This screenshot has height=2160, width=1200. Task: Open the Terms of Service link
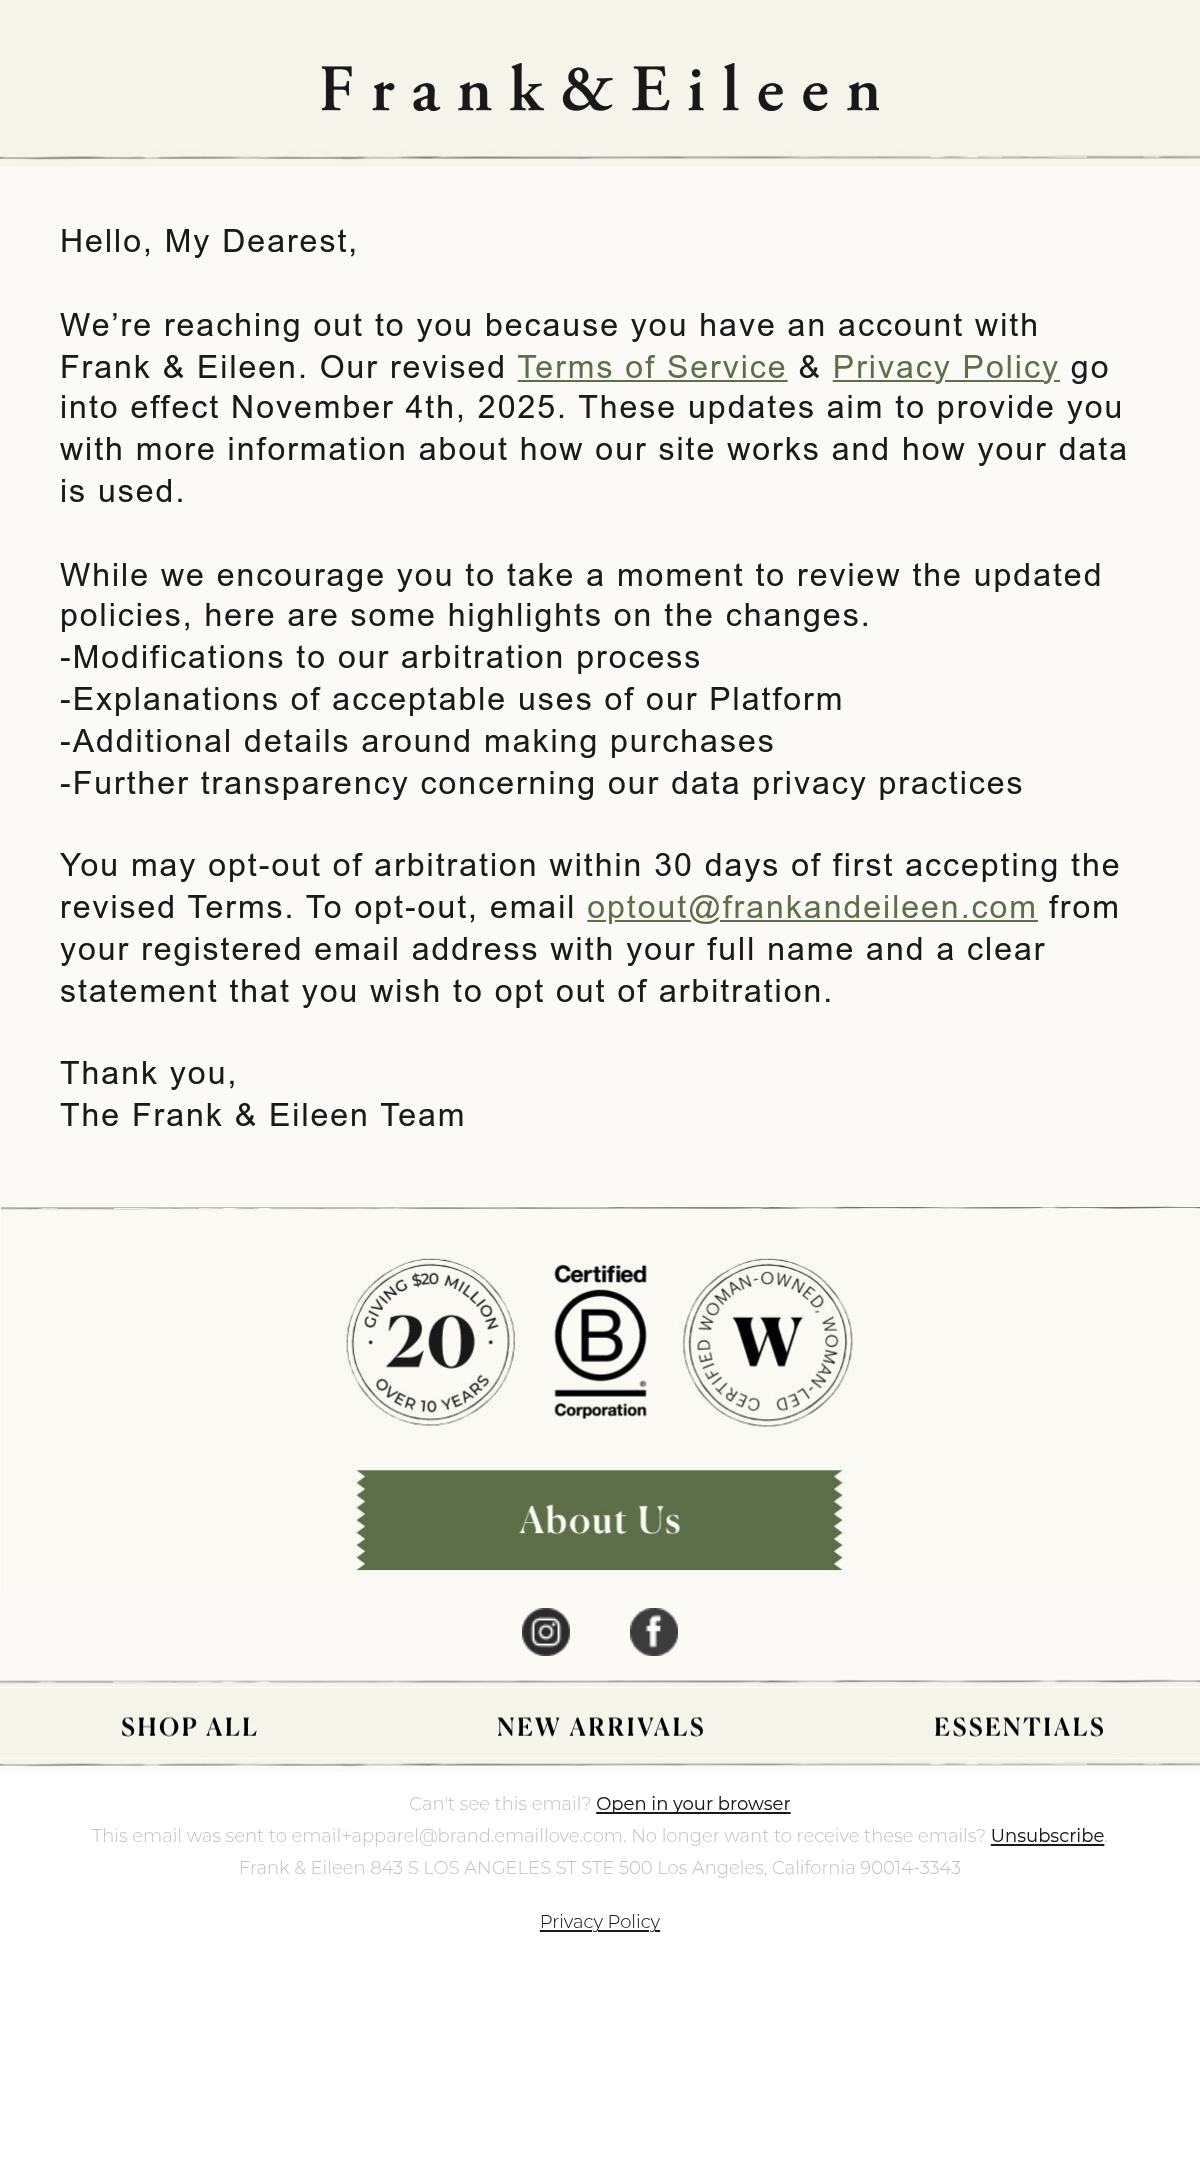[652, 367]
